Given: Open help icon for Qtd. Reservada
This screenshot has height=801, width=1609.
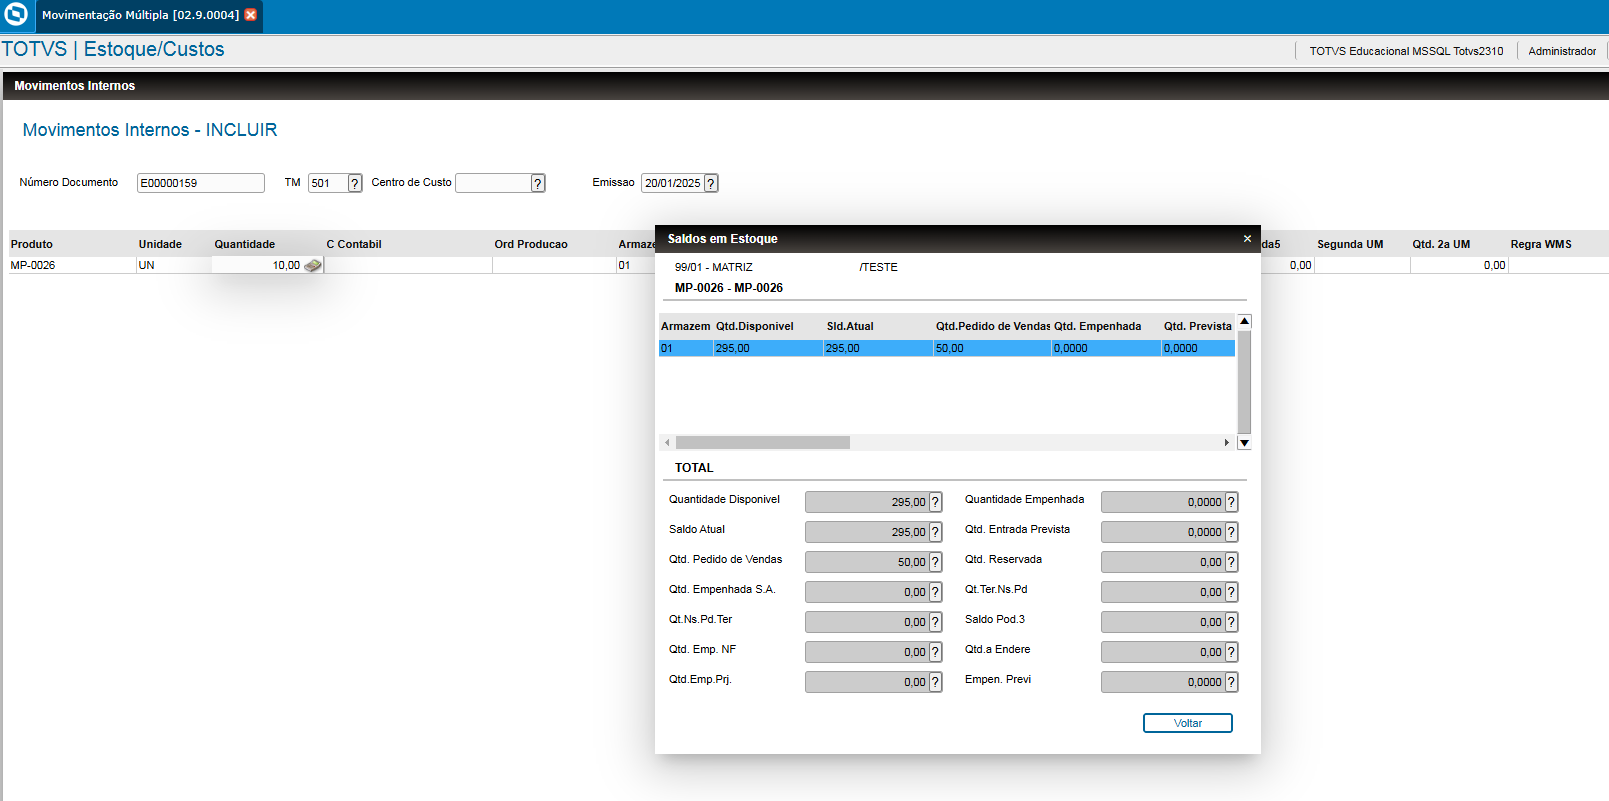Looking at the screenshot, I should point(1231,562).
